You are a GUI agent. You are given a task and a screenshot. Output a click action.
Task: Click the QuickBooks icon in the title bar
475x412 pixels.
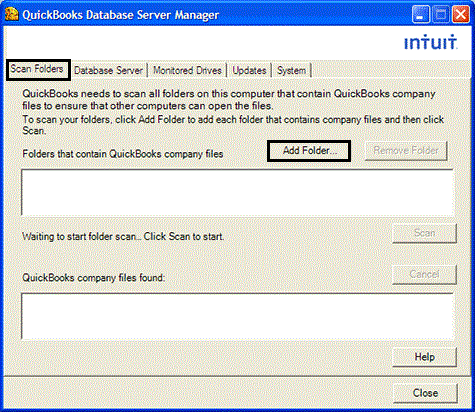(x=12, y=14)
